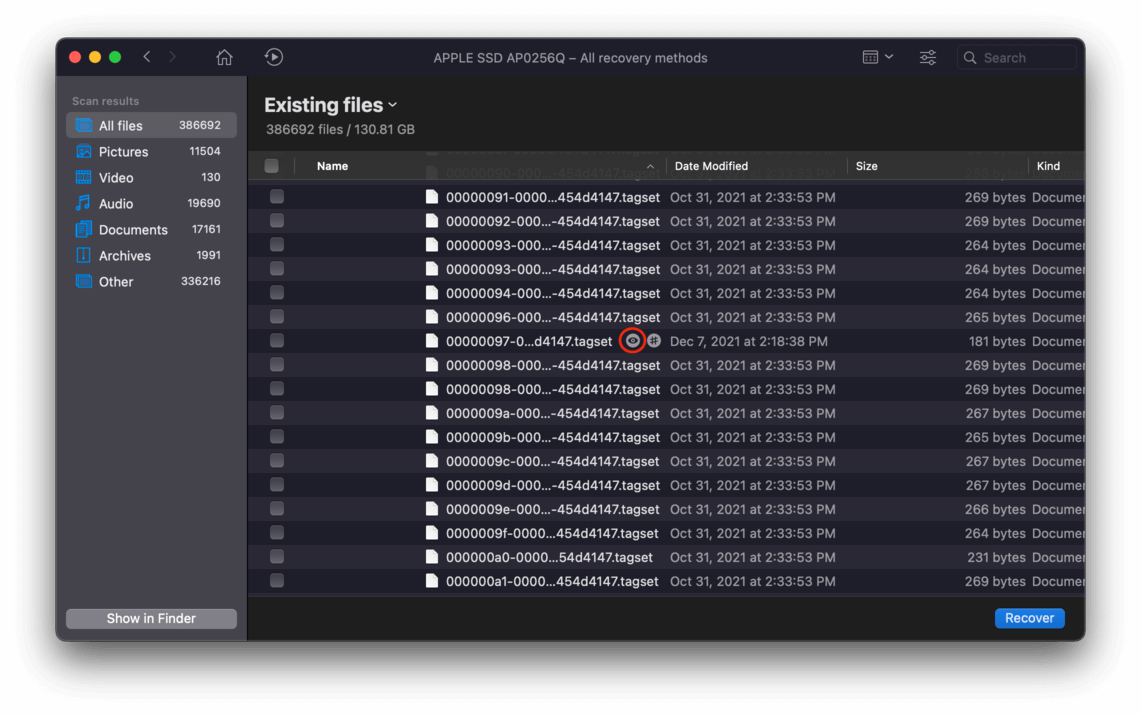Click the Recover button
The image size is (1141, 715).
(1029, 618)
